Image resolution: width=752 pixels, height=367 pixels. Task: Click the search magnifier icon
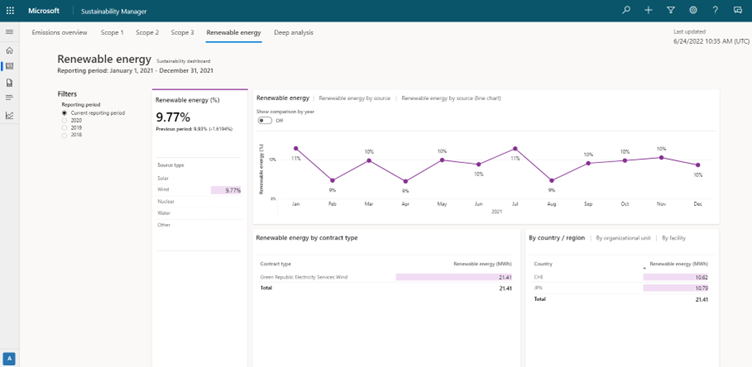626,10
